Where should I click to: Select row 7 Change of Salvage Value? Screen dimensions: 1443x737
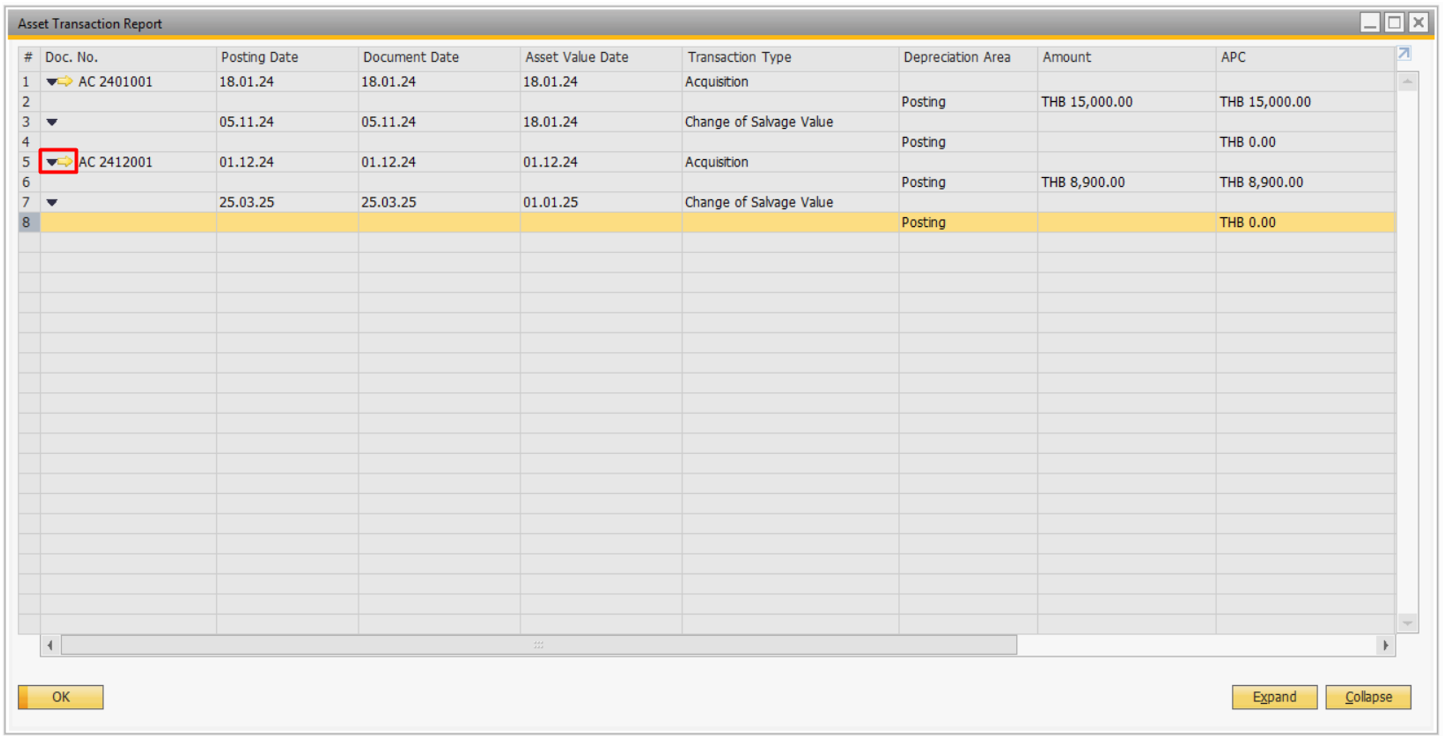point(759,202)
